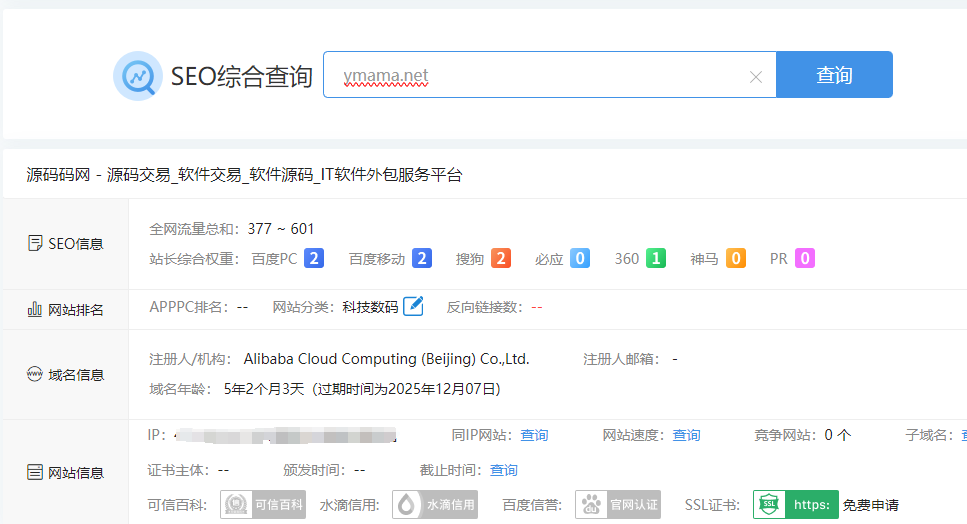This screenshot has width=967, height=524.
Task: Open the 必应 weight badge 0
Action: click(580, 258)
